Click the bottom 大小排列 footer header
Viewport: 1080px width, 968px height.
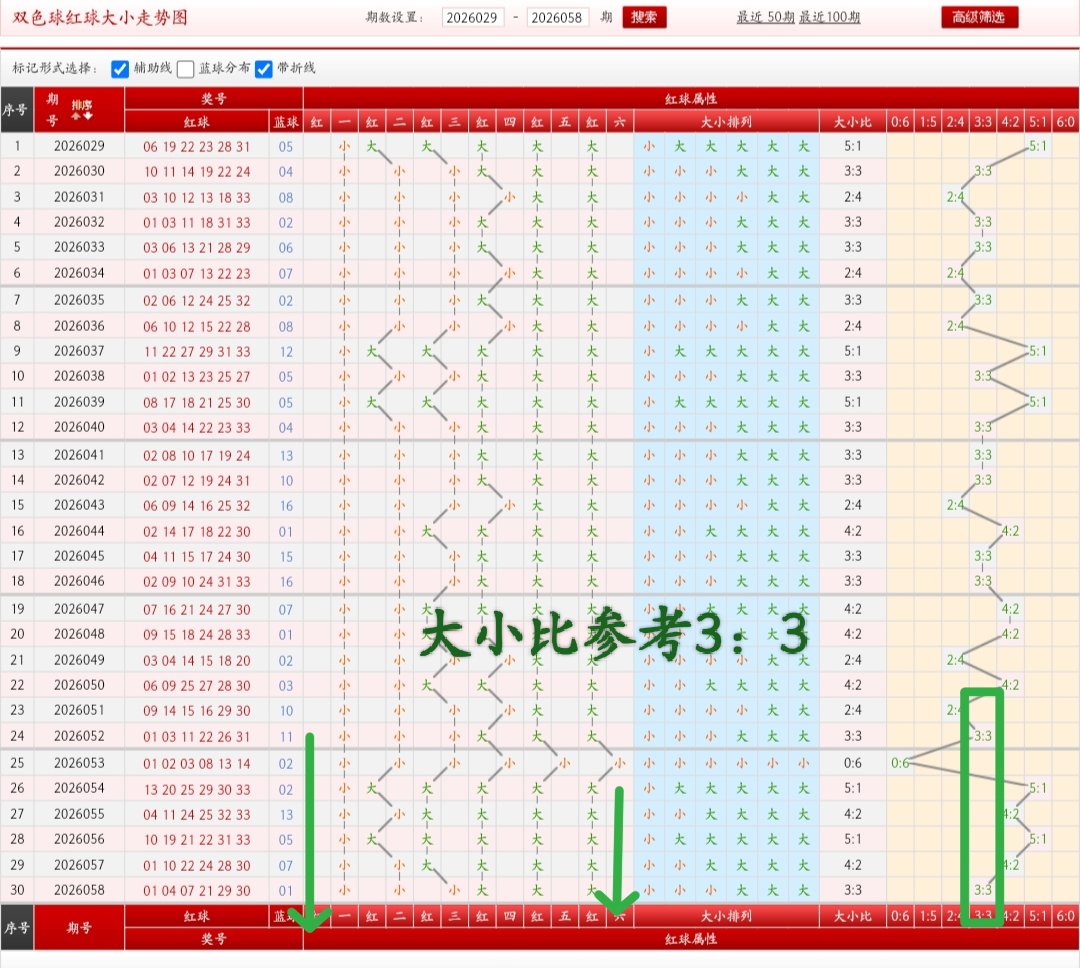click(x=727, y=916)
